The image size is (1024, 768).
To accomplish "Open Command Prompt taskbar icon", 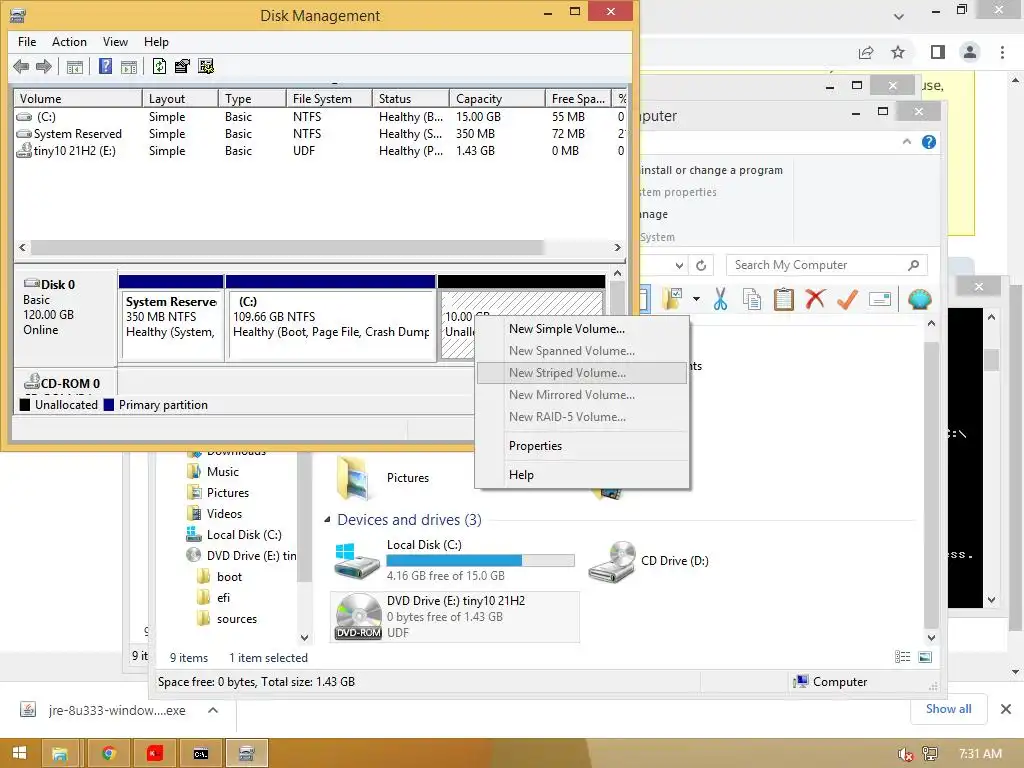I will pyautogui.click(x=200, y=754).
